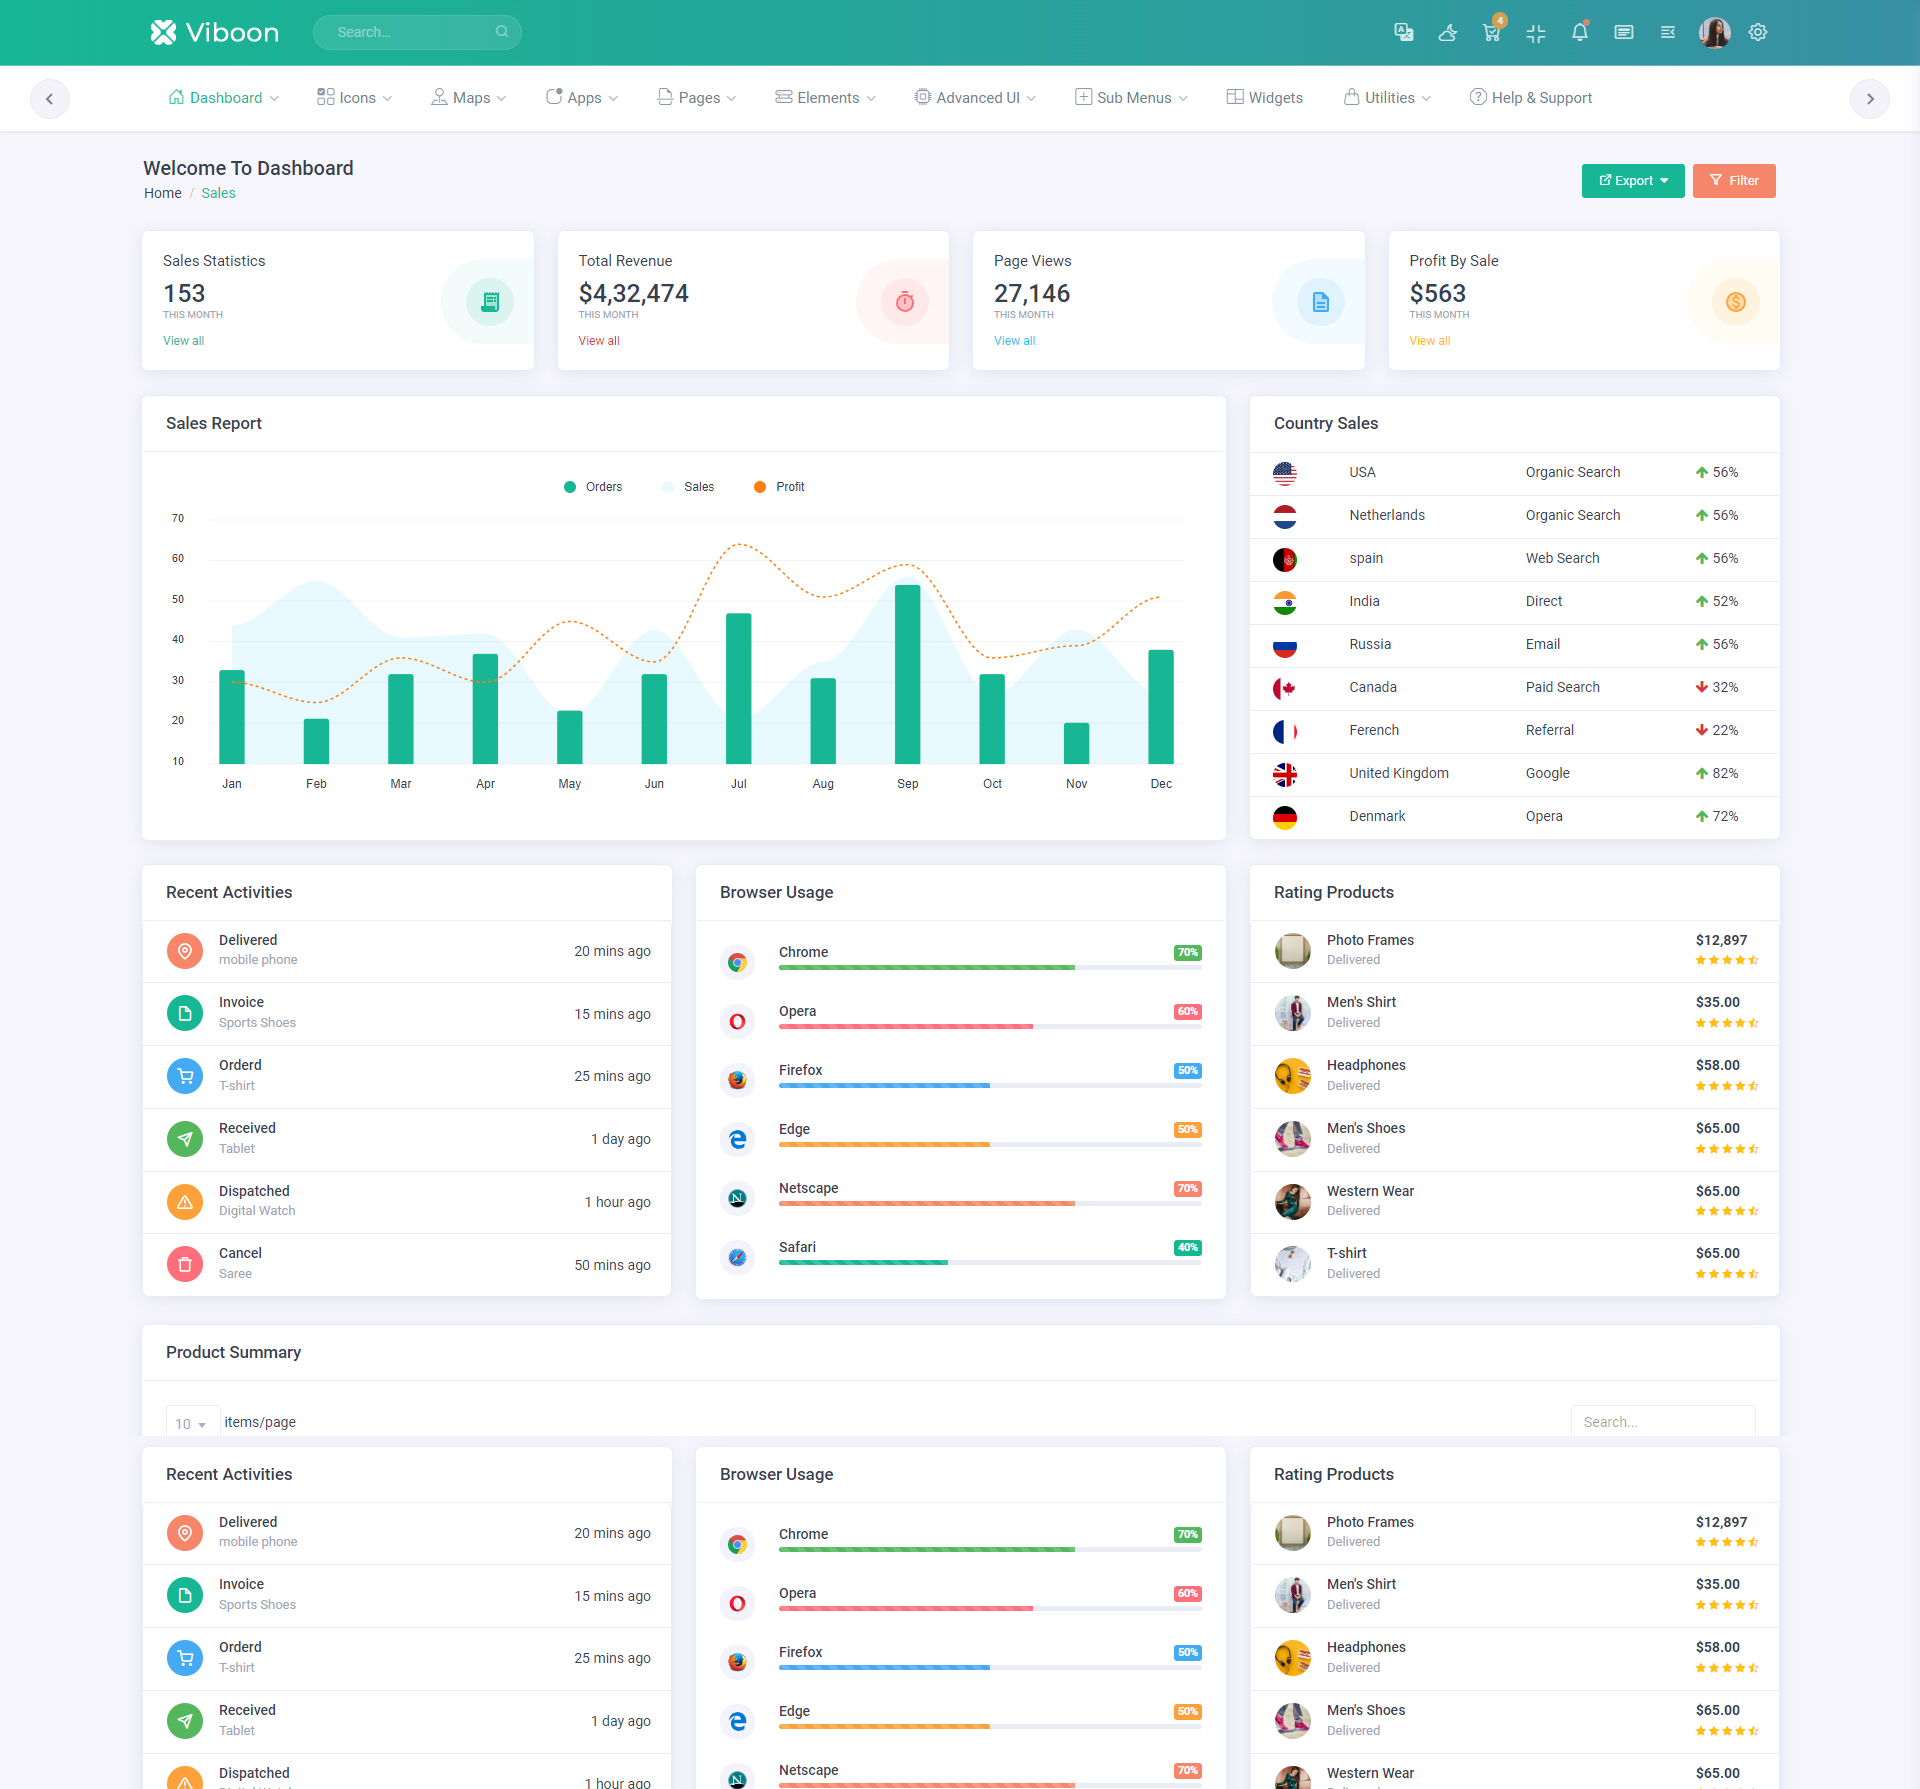The image size is (1920, 1789).
Task: Open the messages icon in header
Action: [x=1624, y=32]
